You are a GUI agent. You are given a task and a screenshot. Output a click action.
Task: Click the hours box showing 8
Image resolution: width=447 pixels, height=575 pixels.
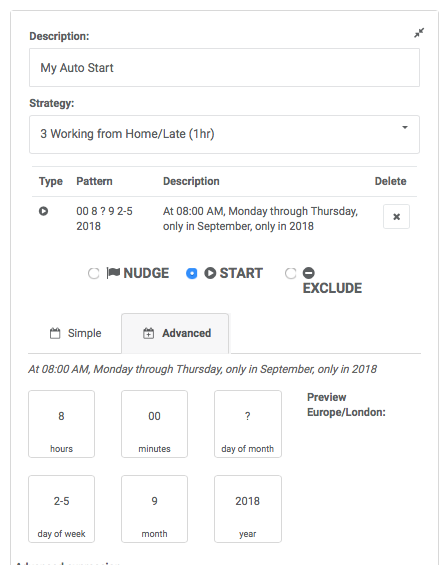click(62, 424)
